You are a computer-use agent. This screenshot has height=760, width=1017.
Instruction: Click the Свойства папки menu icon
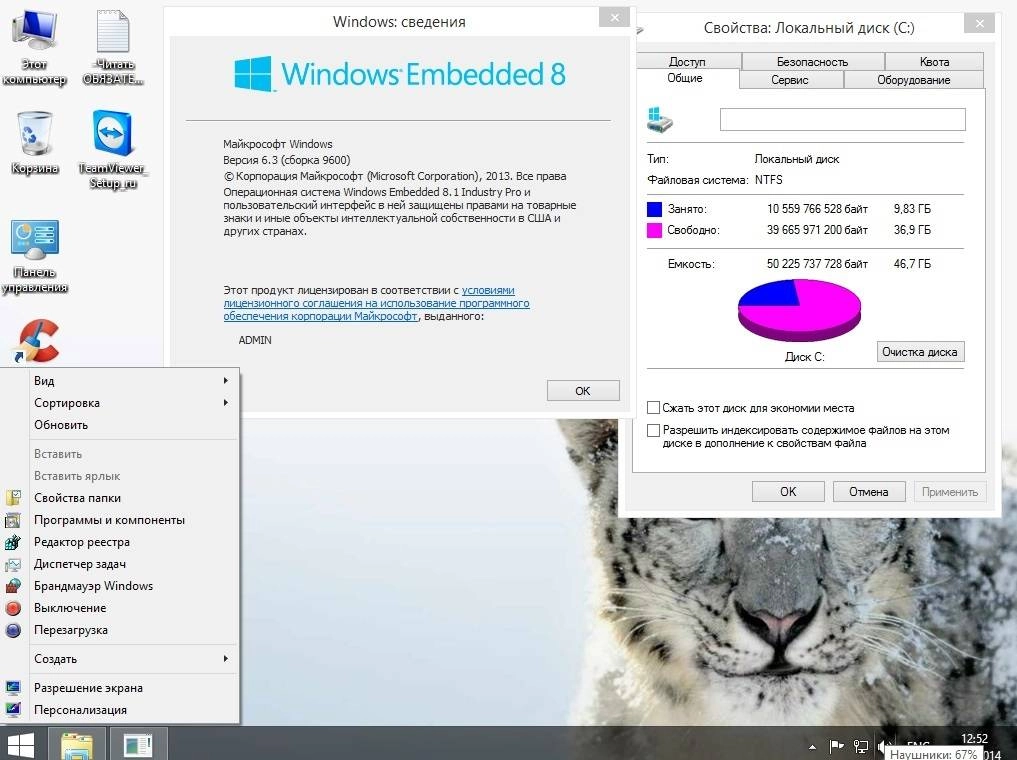click(x=13, y=498)
